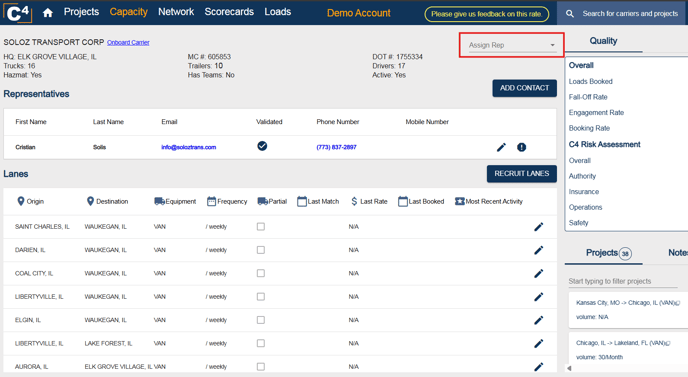Click phone number (773) 837-2897
Screen dimensions: 688x377
[337, 147]
